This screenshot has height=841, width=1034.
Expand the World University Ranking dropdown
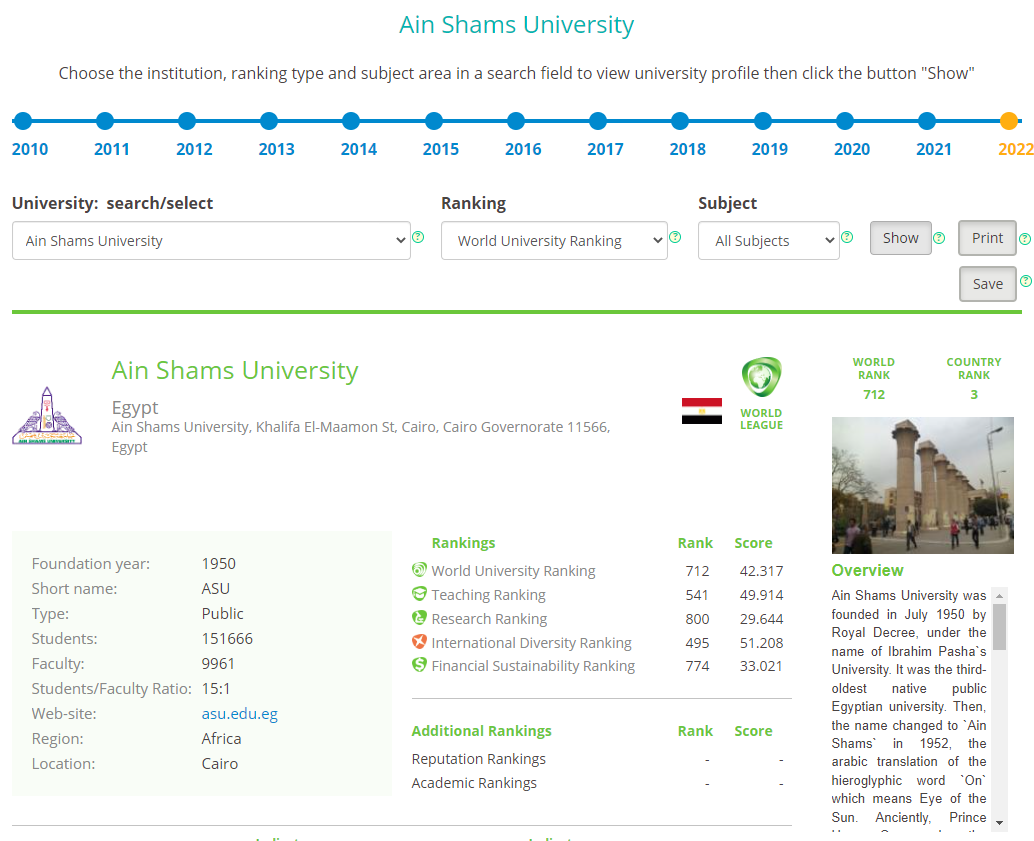pyautogui.click(x=554, y=241)
